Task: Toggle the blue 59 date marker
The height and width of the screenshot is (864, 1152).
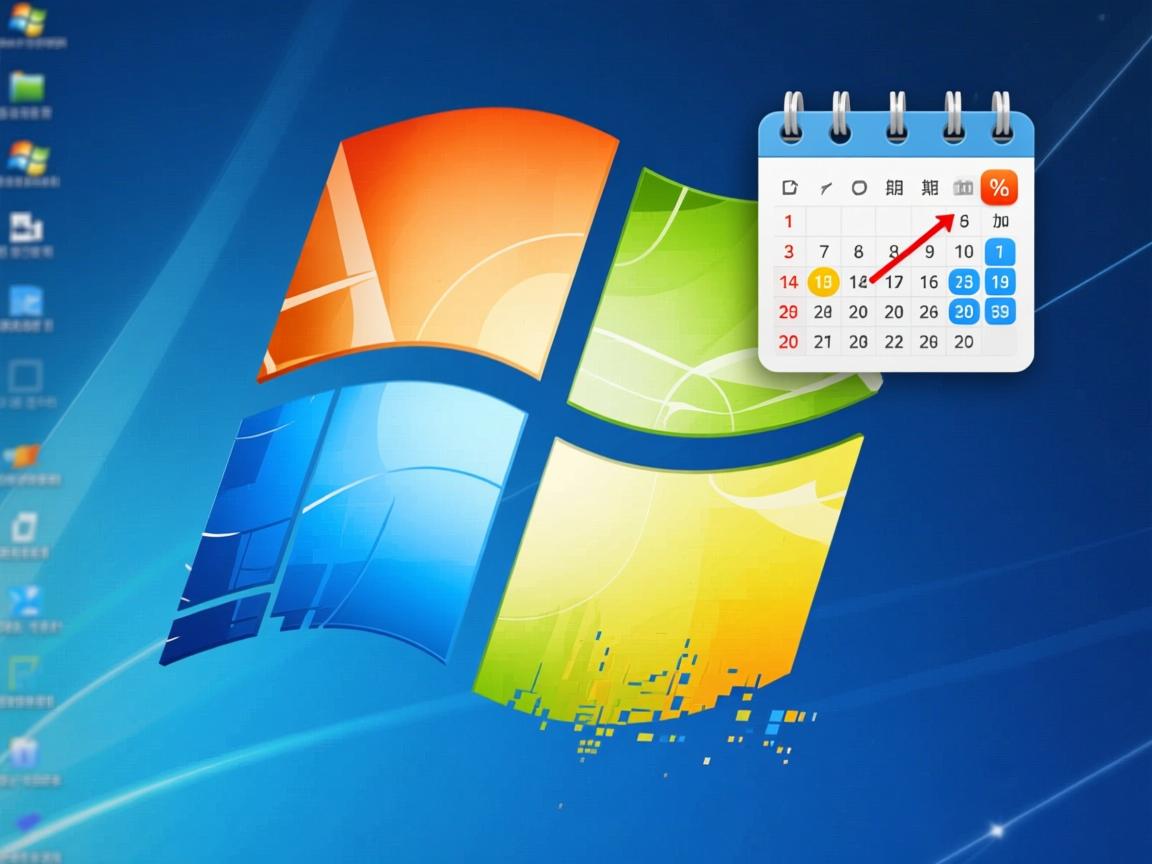Action: click(x=997, y=312)
